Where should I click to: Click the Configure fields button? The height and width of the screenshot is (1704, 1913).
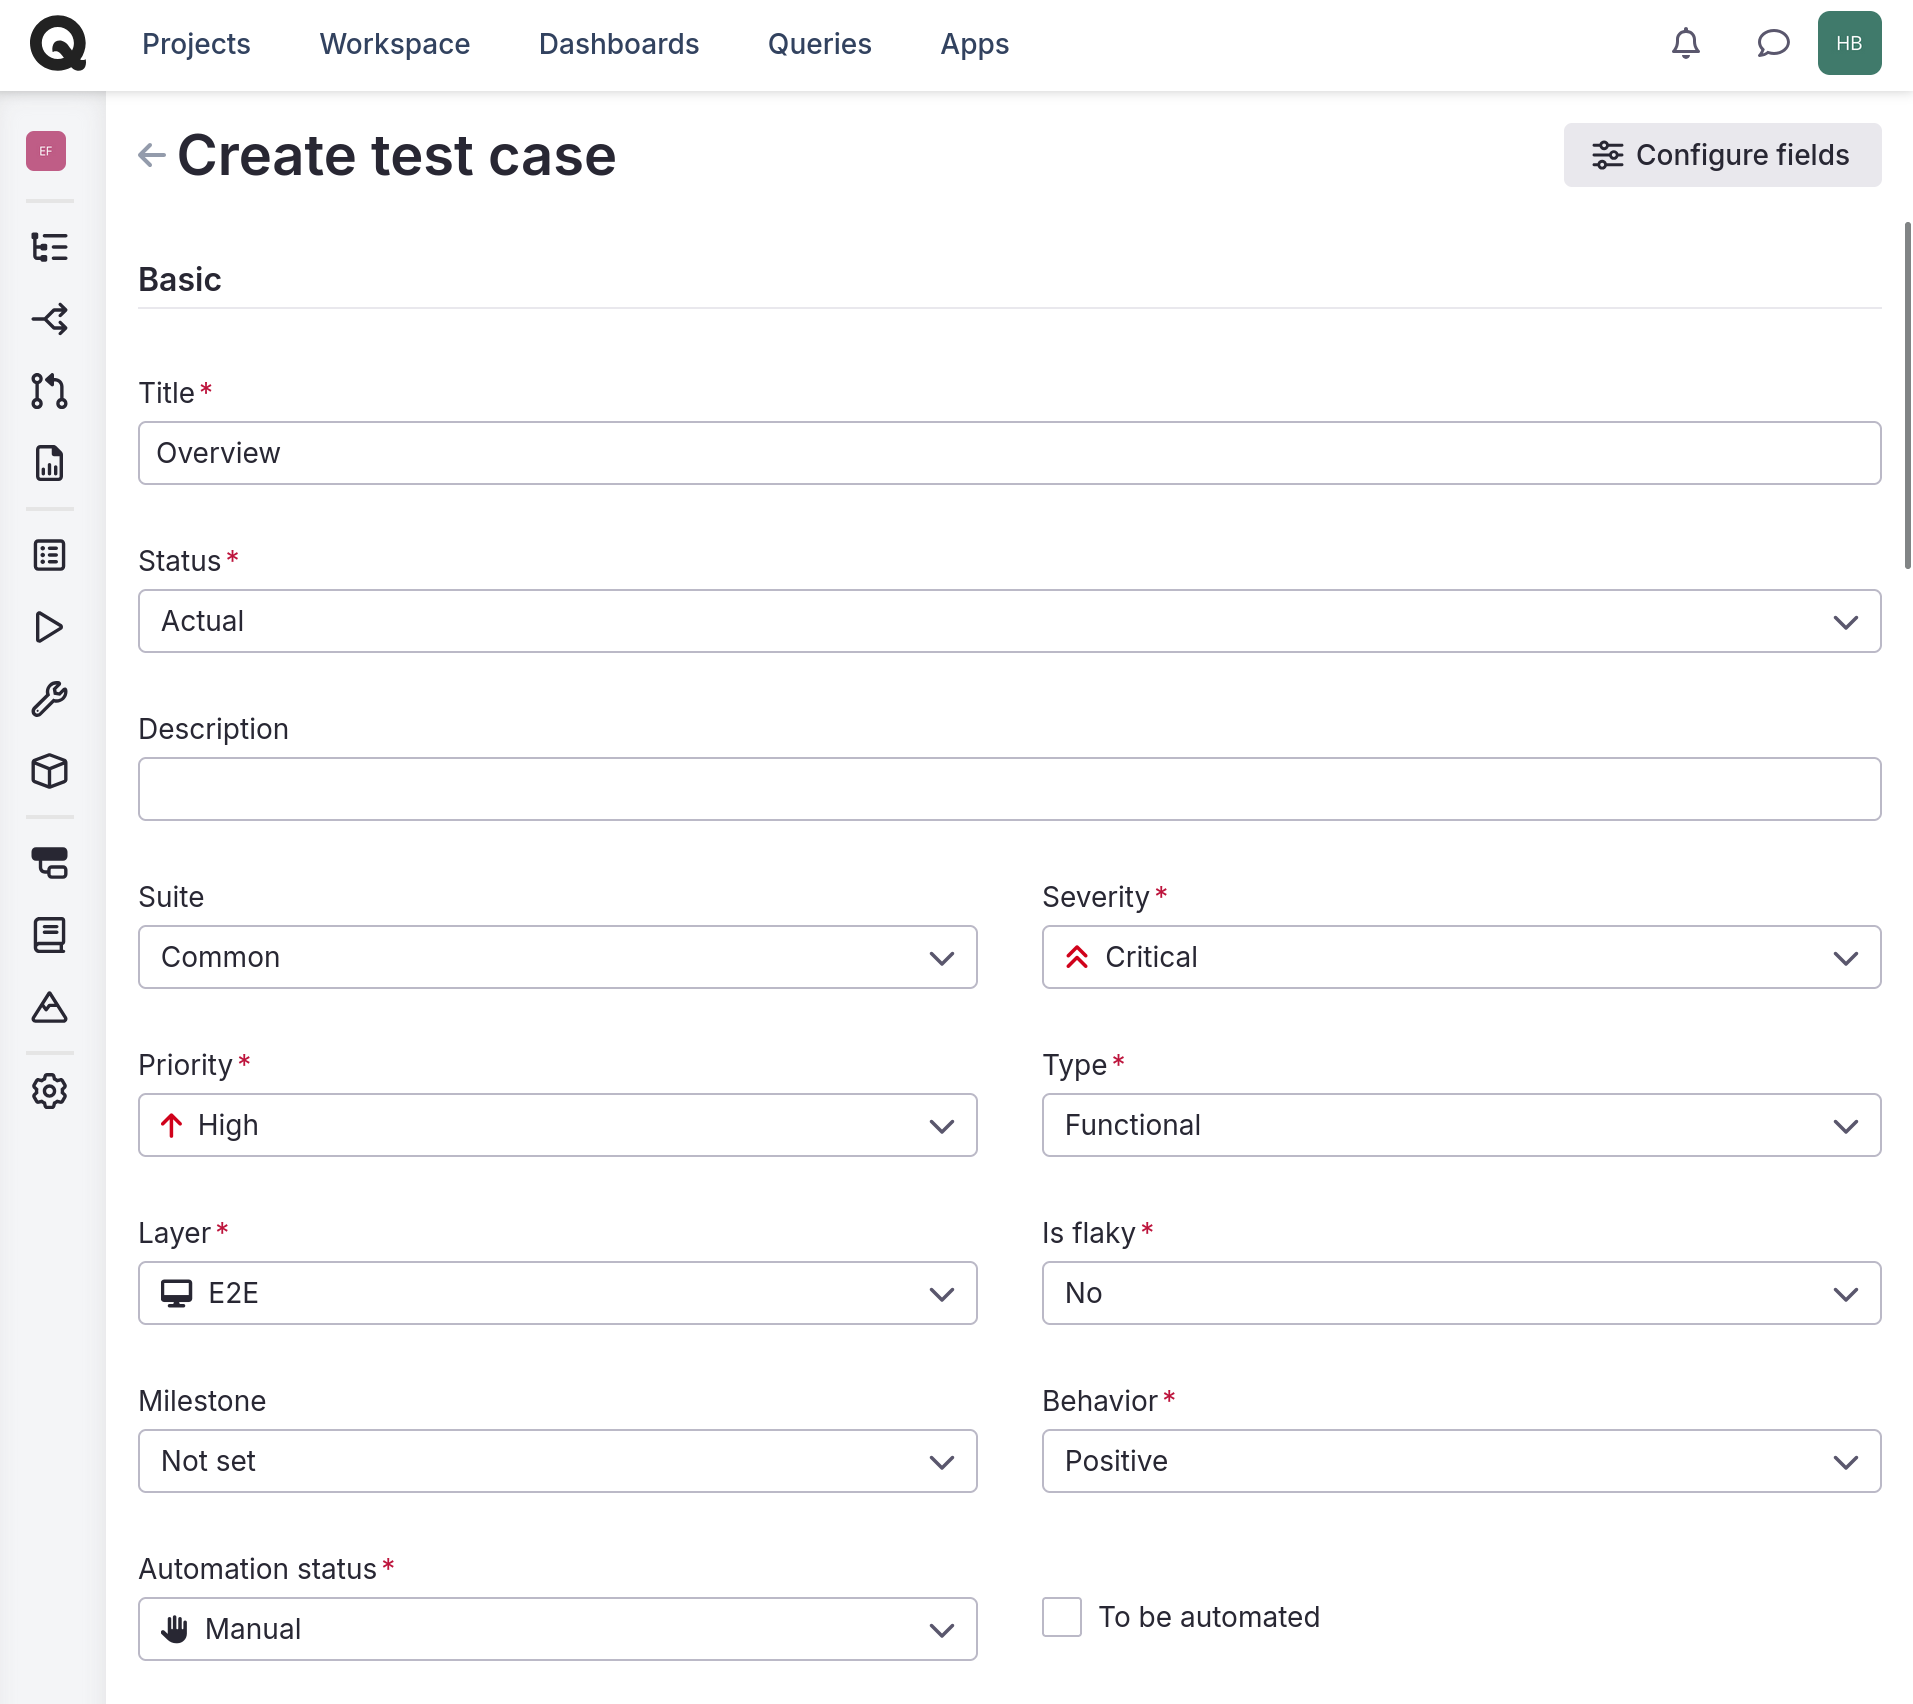click(1722, 155)
